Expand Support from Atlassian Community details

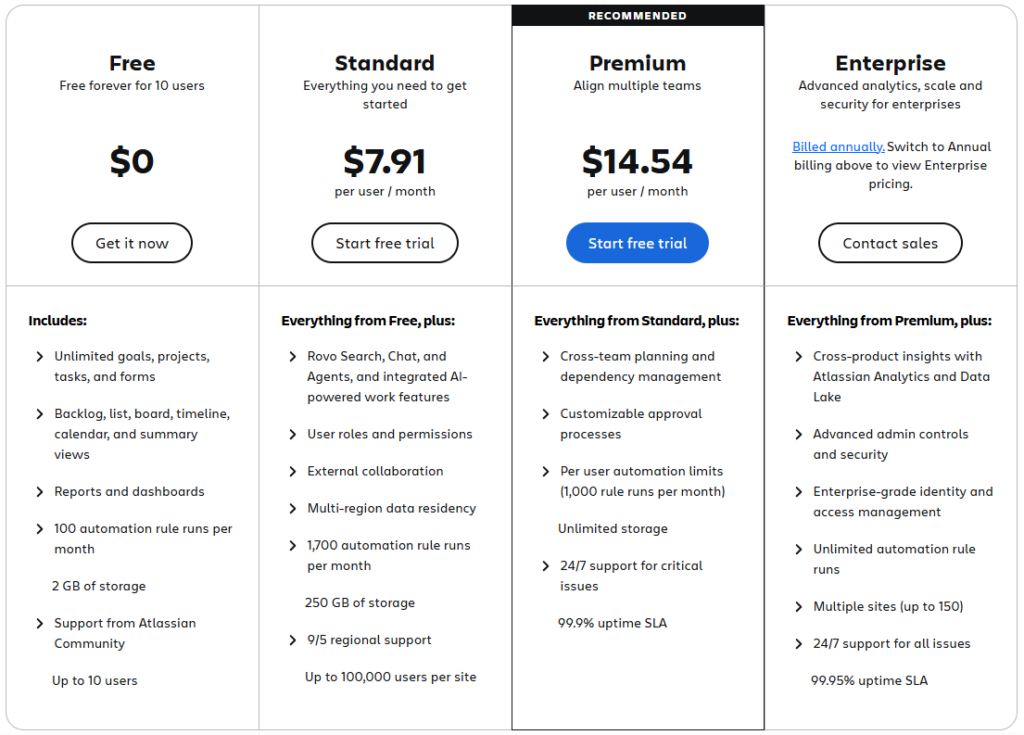[x=40, y=623]
